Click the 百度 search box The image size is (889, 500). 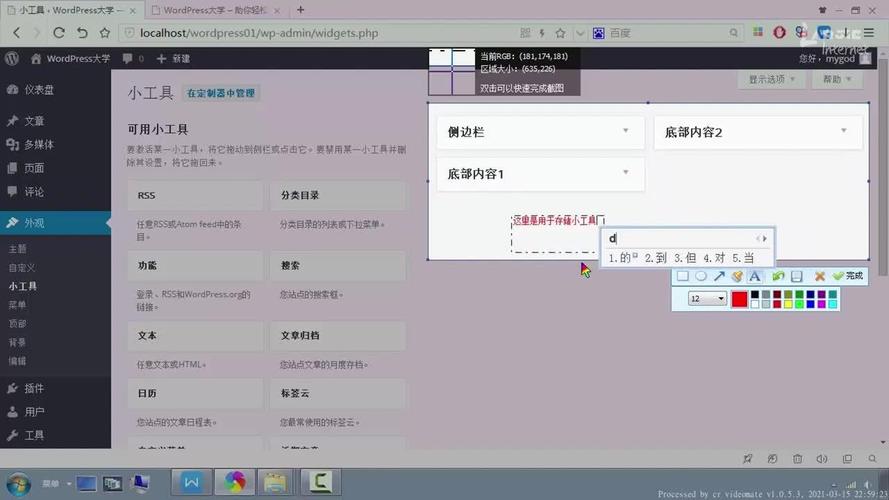click(667, 33)
